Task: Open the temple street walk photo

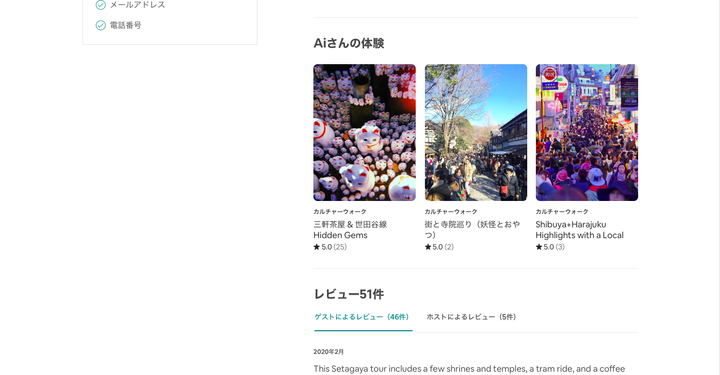Action: pyautogui.click(x=476, y=132)
